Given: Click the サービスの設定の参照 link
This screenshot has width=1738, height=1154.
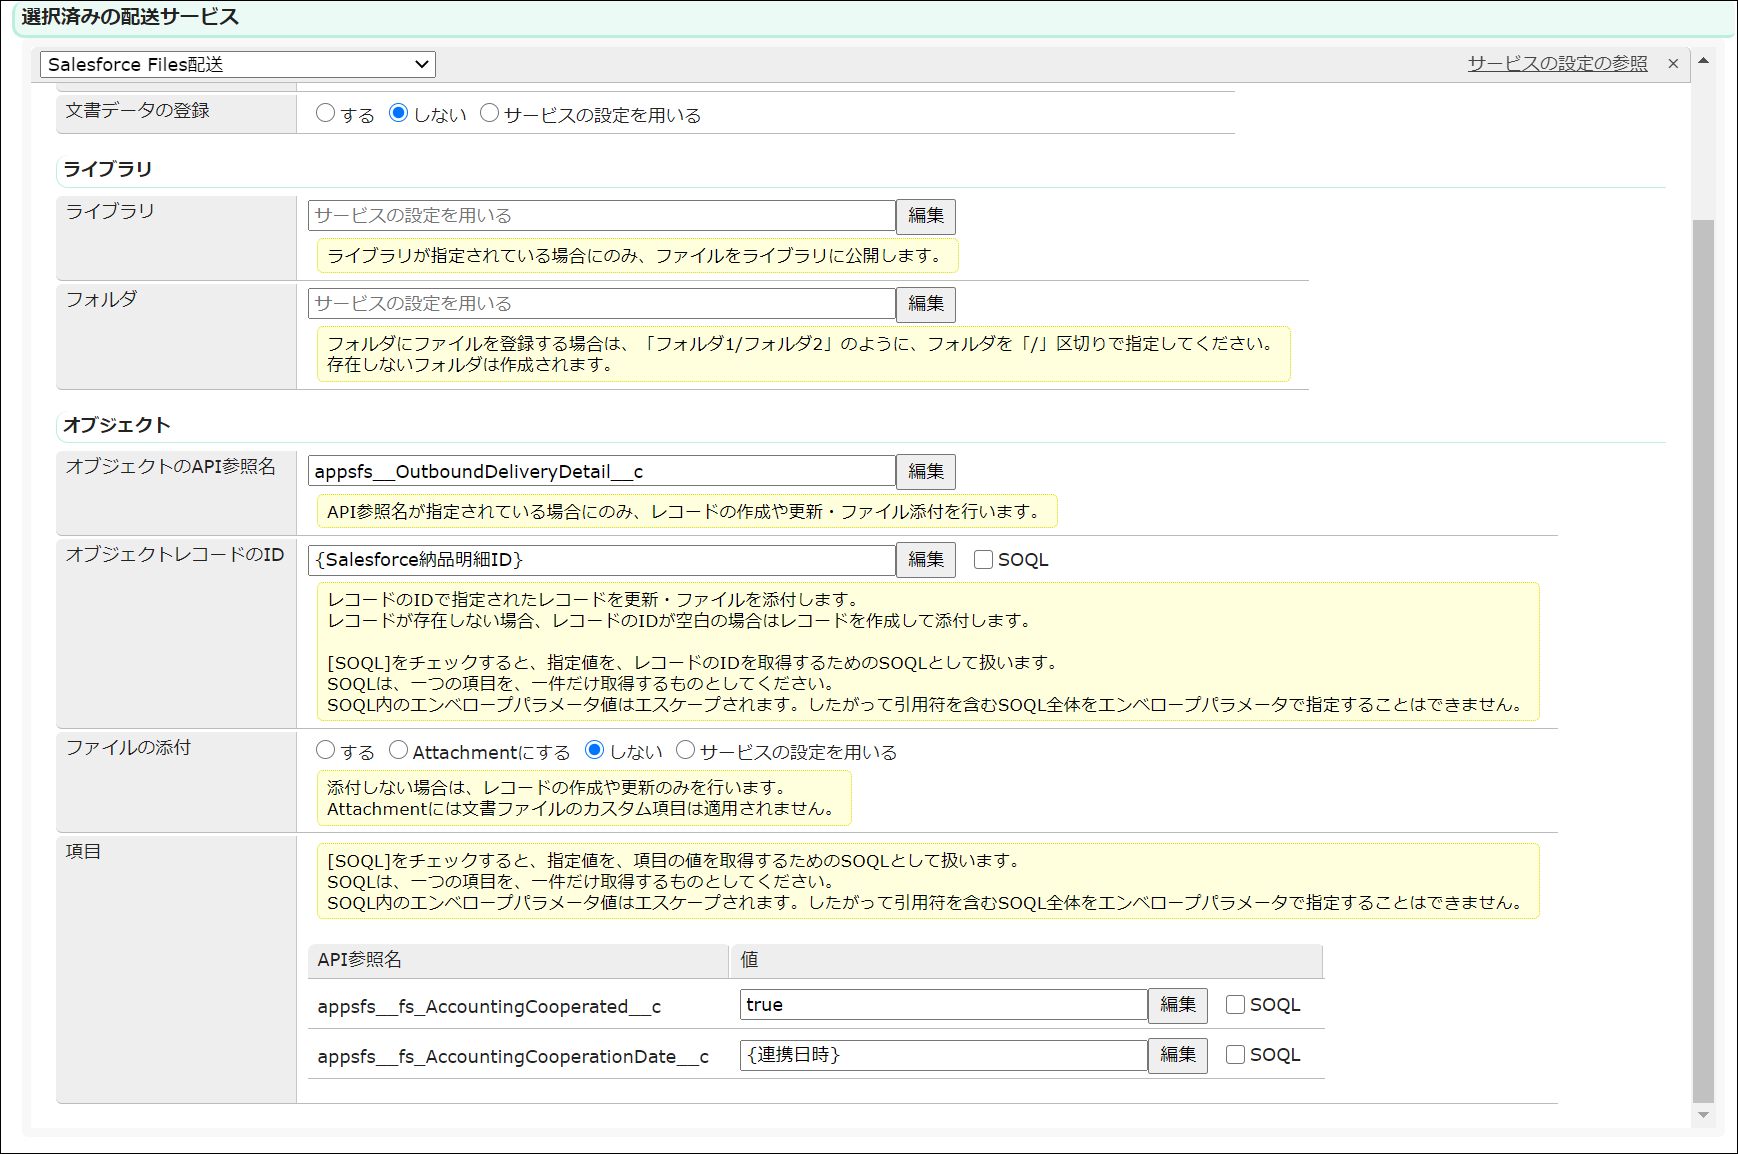Looking at the screenshot, I should [1556, 64].
